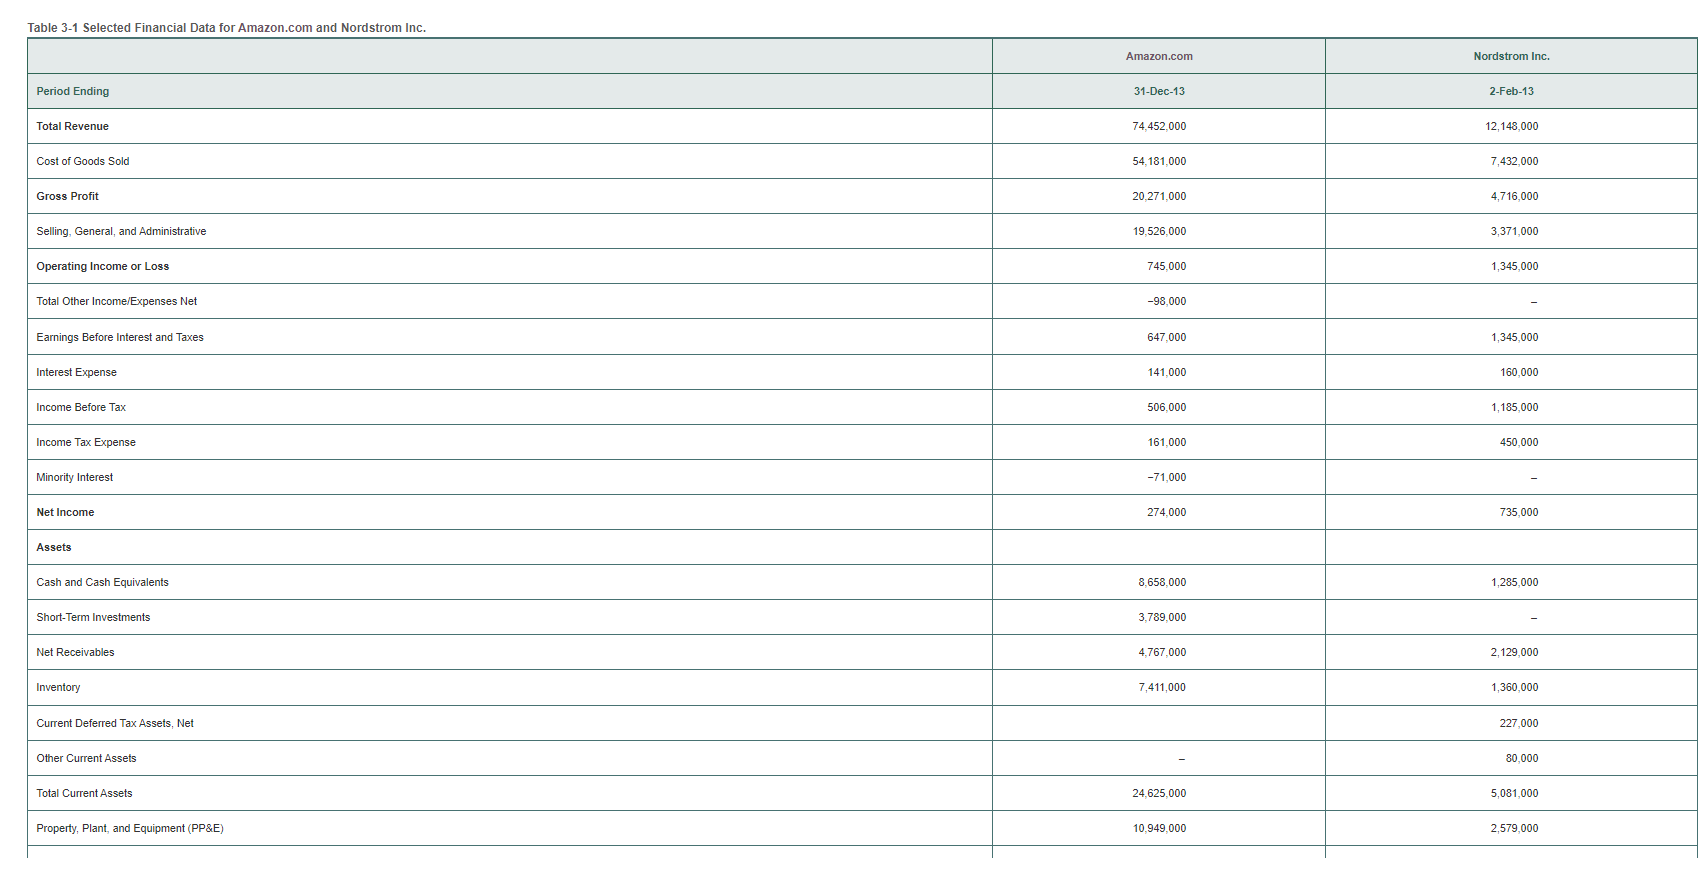The image size is (1707, 871).
Task: Click Amazon other income value −98,000
Action: click(x=1167, y=301)
